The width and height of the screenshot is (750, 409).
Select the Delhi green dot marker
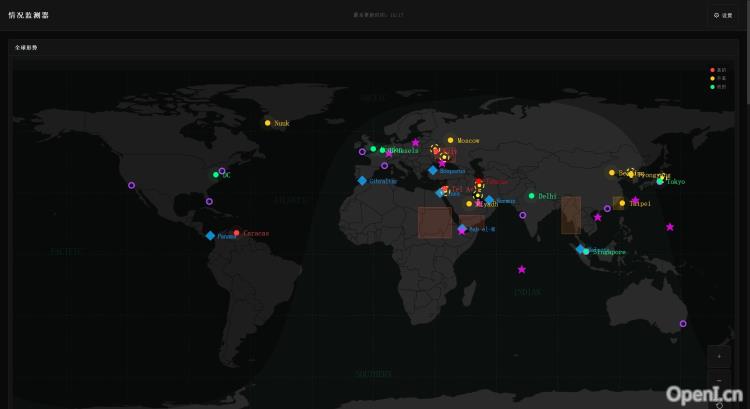click(x=531, y=196)
